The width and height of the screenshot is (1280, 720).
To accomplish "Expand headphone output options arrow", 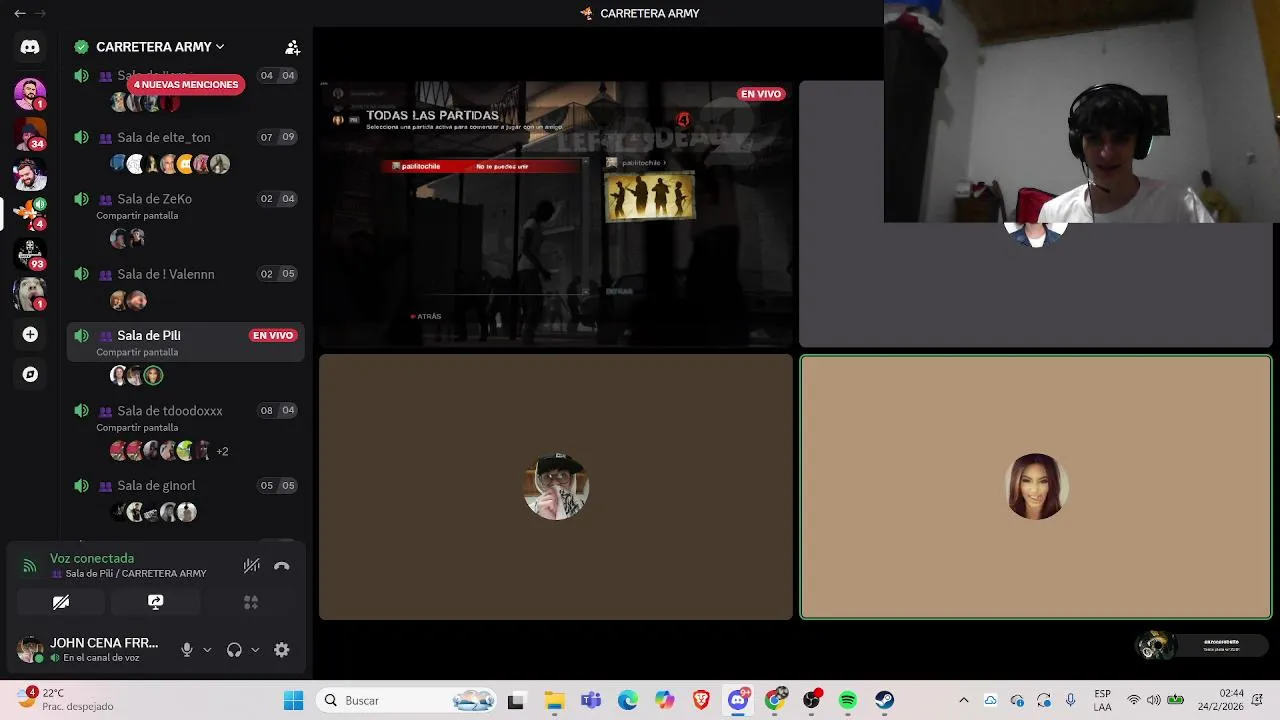I will [255, 650].
